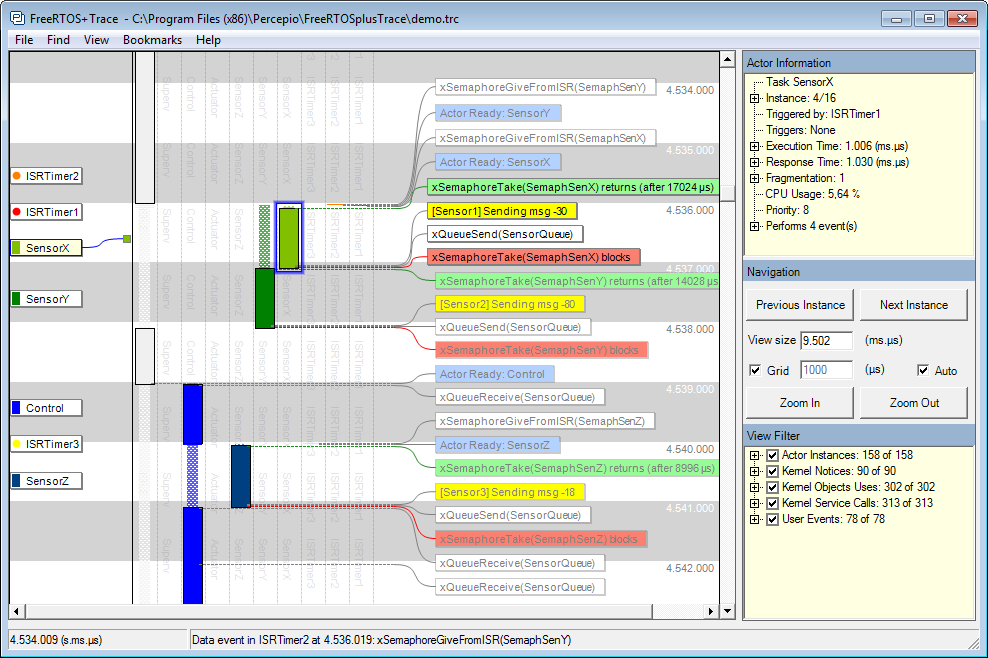The height and width of the screenshot is (658, 988).
Task: Open the Help menu
Action: pos(208,40)
